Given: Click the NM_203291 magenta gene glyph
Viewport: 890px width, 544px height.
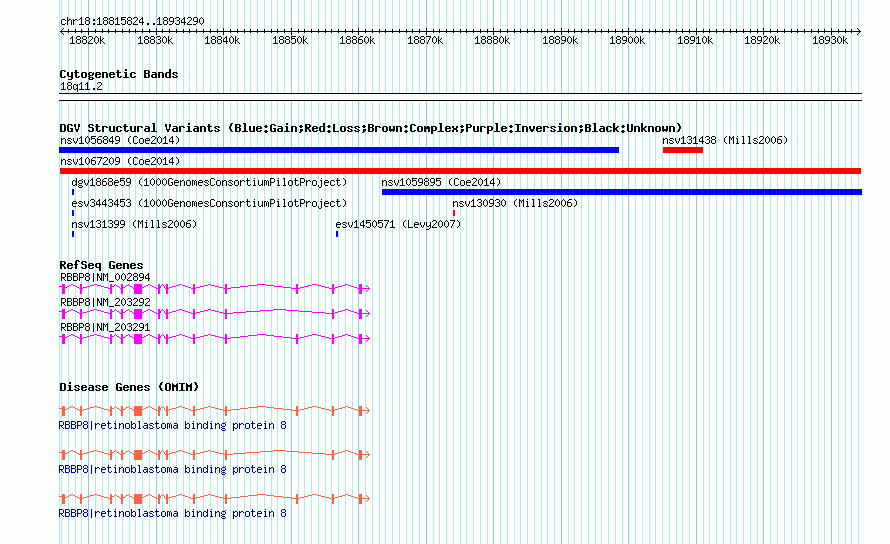Looking at the screenshot, I should pos(215,338).
